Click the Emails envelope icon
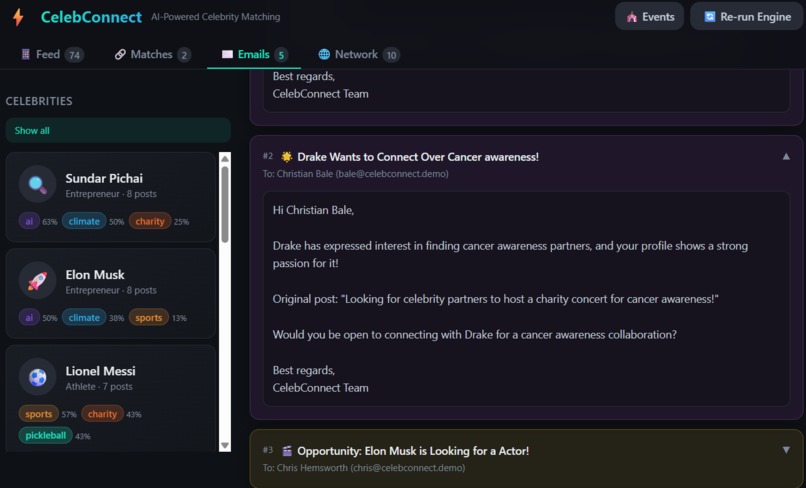The image size is (806, 488). click(x=227, y=54)
